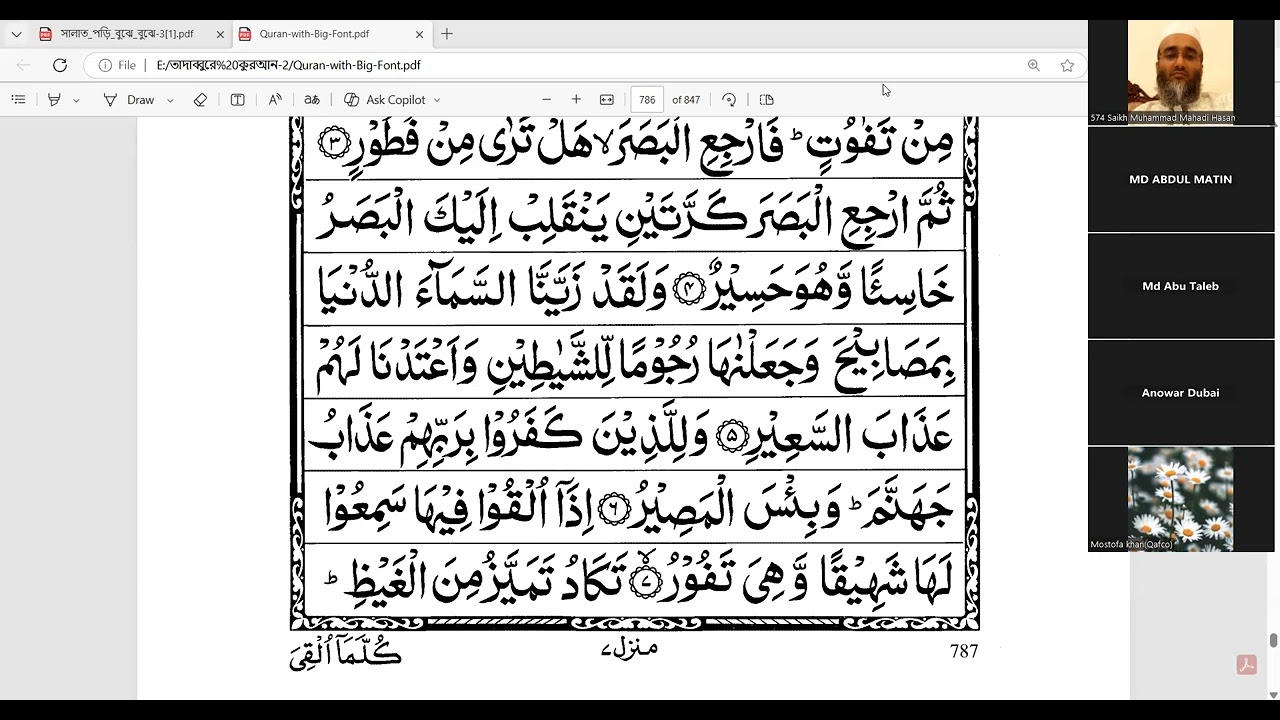This screenshot has width=1280, height=720.
Task: Click the vertical scrollbar thumb
Action: [1273, 641]
